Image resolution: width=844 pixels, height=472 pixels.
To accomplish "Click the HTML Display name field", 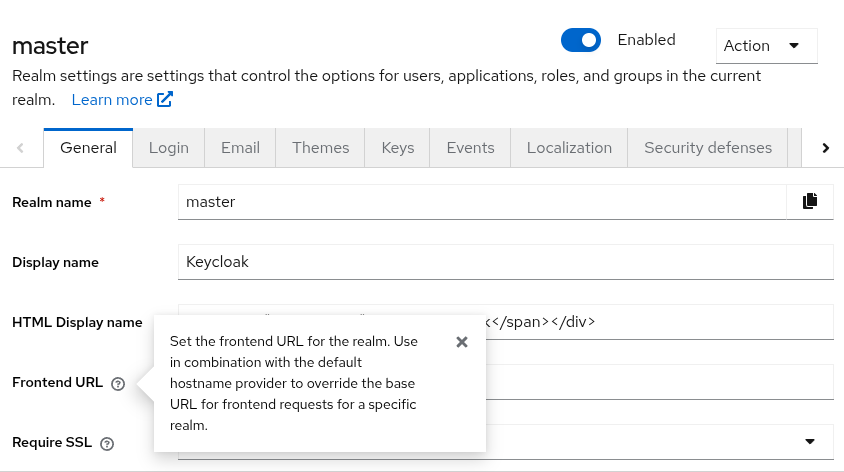I will pyautogui.click(x=660, y=322).
